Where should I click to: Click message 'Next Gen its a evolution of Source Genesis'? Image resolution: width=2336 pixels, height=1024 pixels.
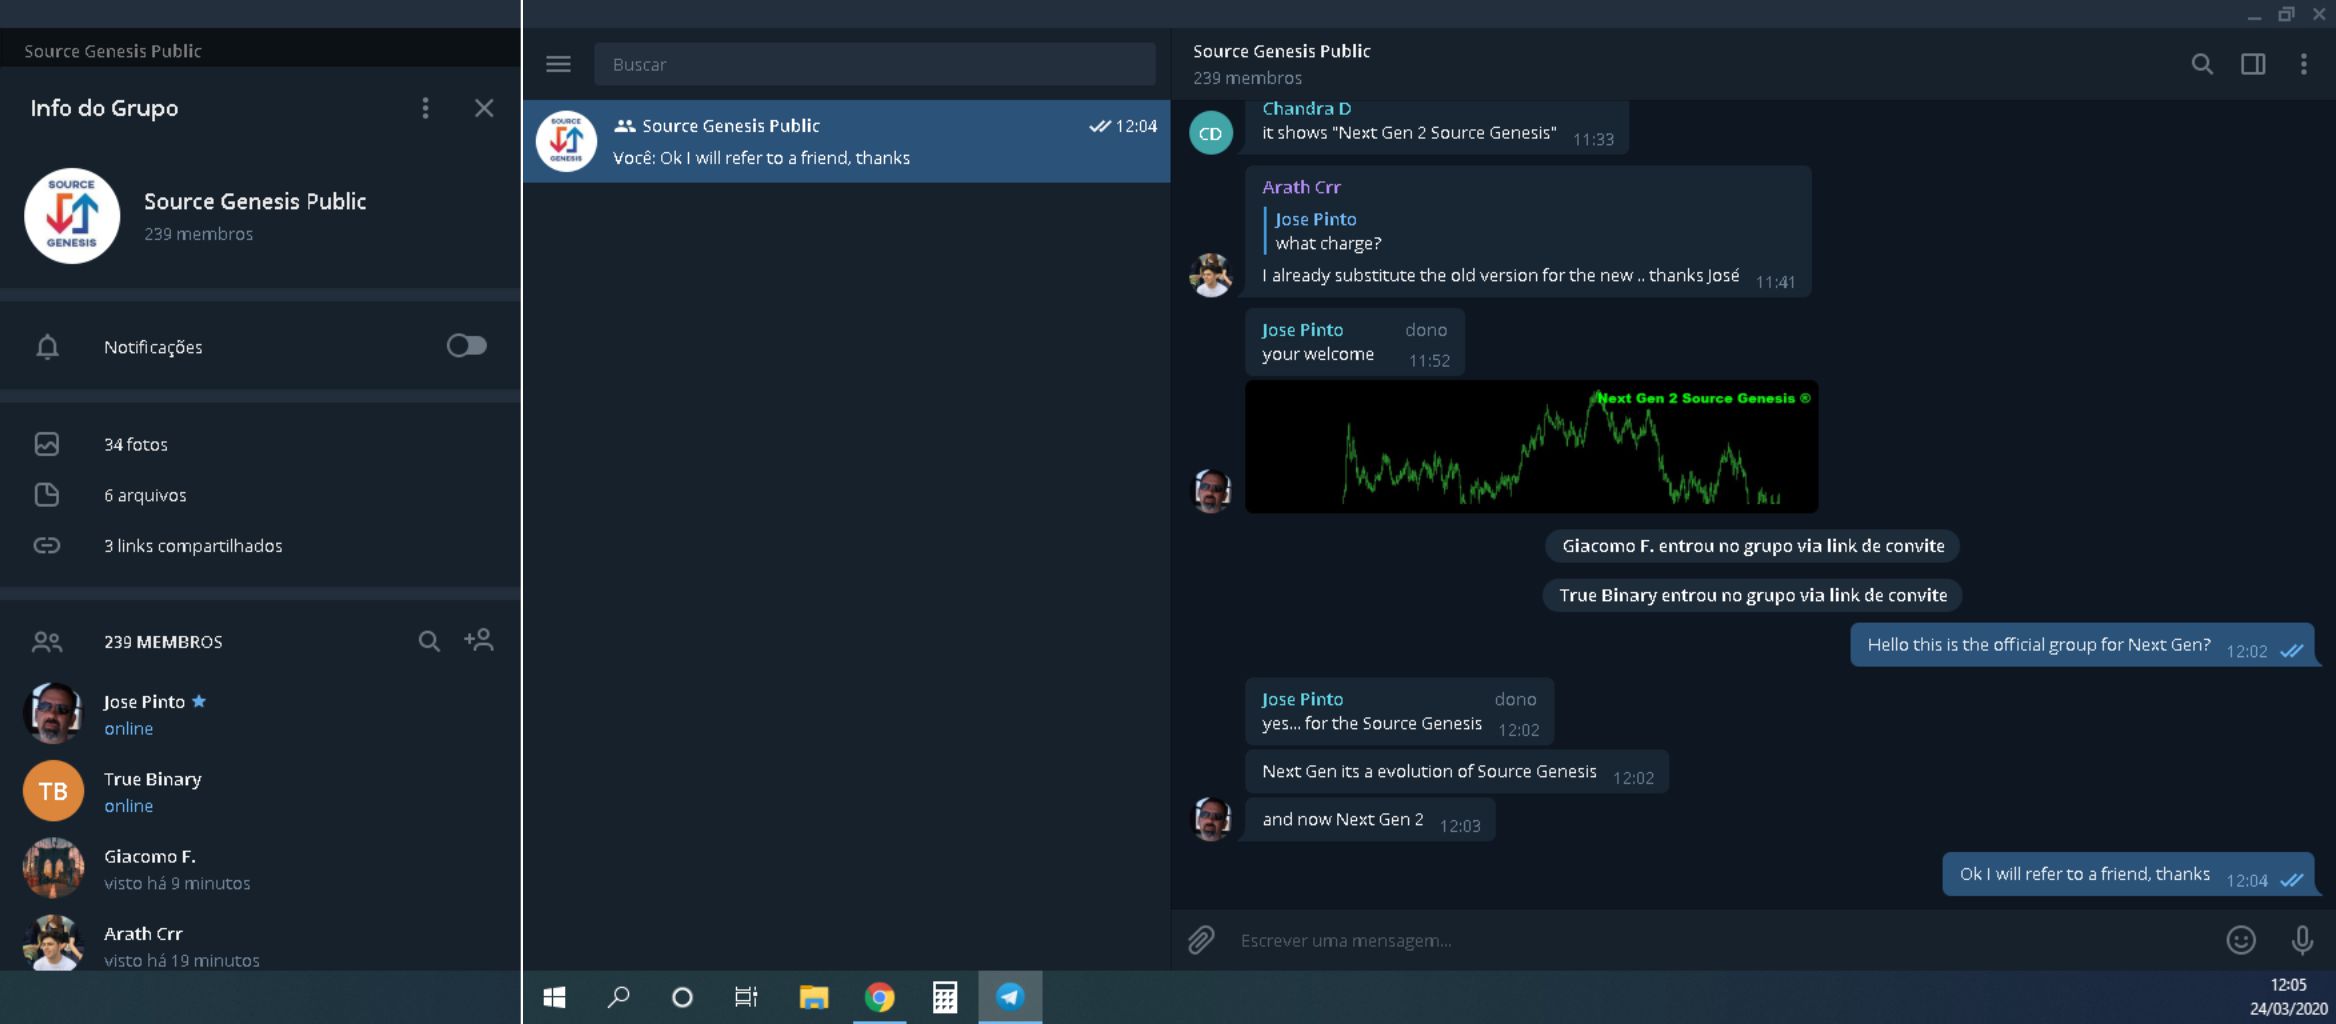(x=1457, y=772)
